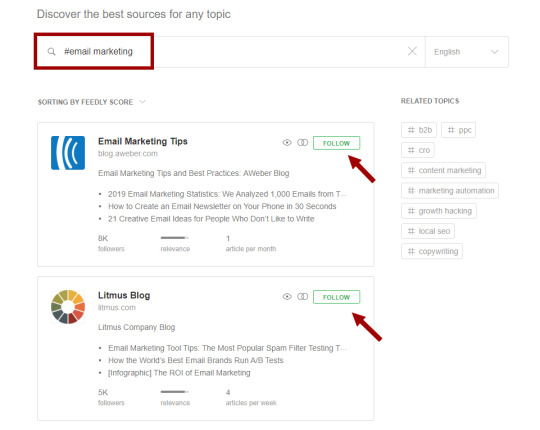This screenshot has height=430, width=540.
Task: Preview Litmus Blog with eye icon
Action: click(x=287, y=296)
